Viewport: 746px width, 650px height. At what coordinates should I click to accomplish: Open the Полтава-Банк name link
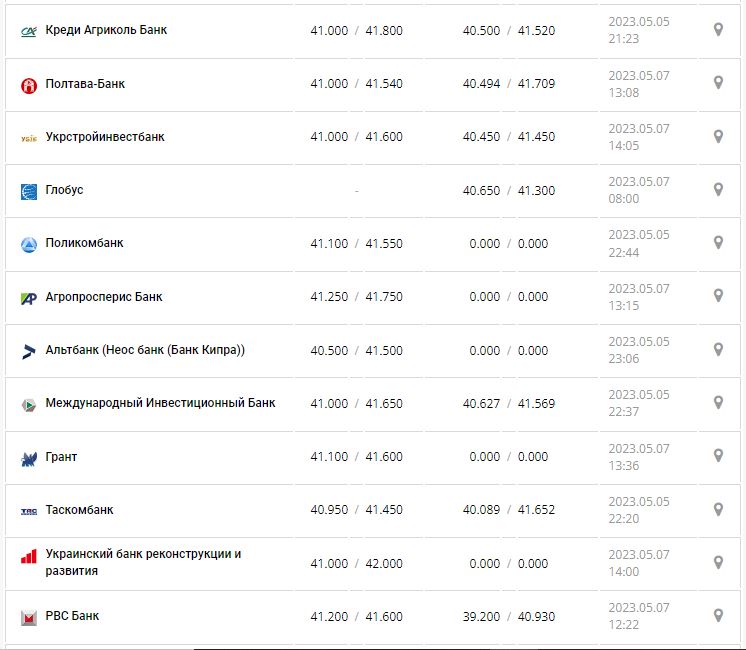[x=85, y=84]
